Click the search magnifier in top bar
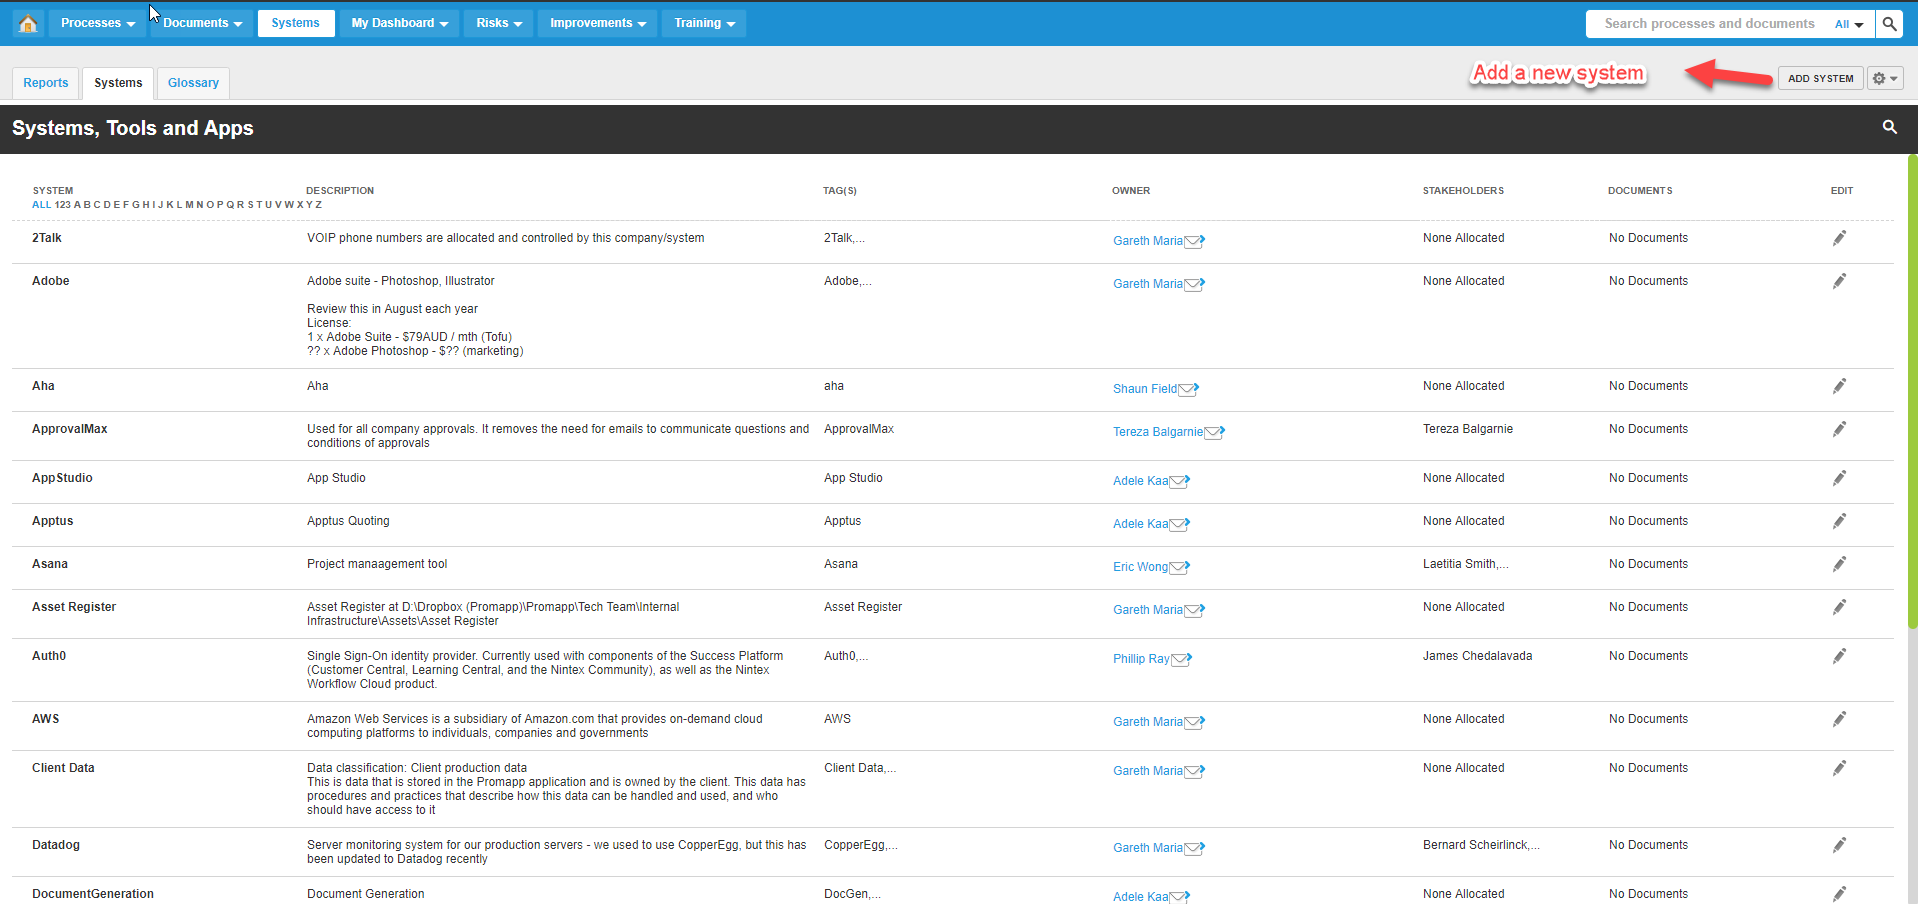 point(1889,23)
